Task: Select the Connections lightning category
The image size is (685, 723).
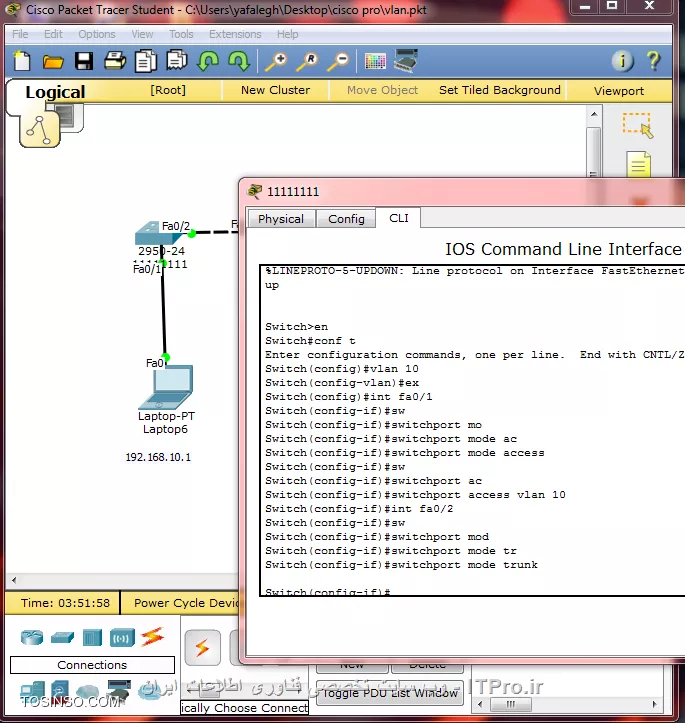Action: click(x=152, y=637)
